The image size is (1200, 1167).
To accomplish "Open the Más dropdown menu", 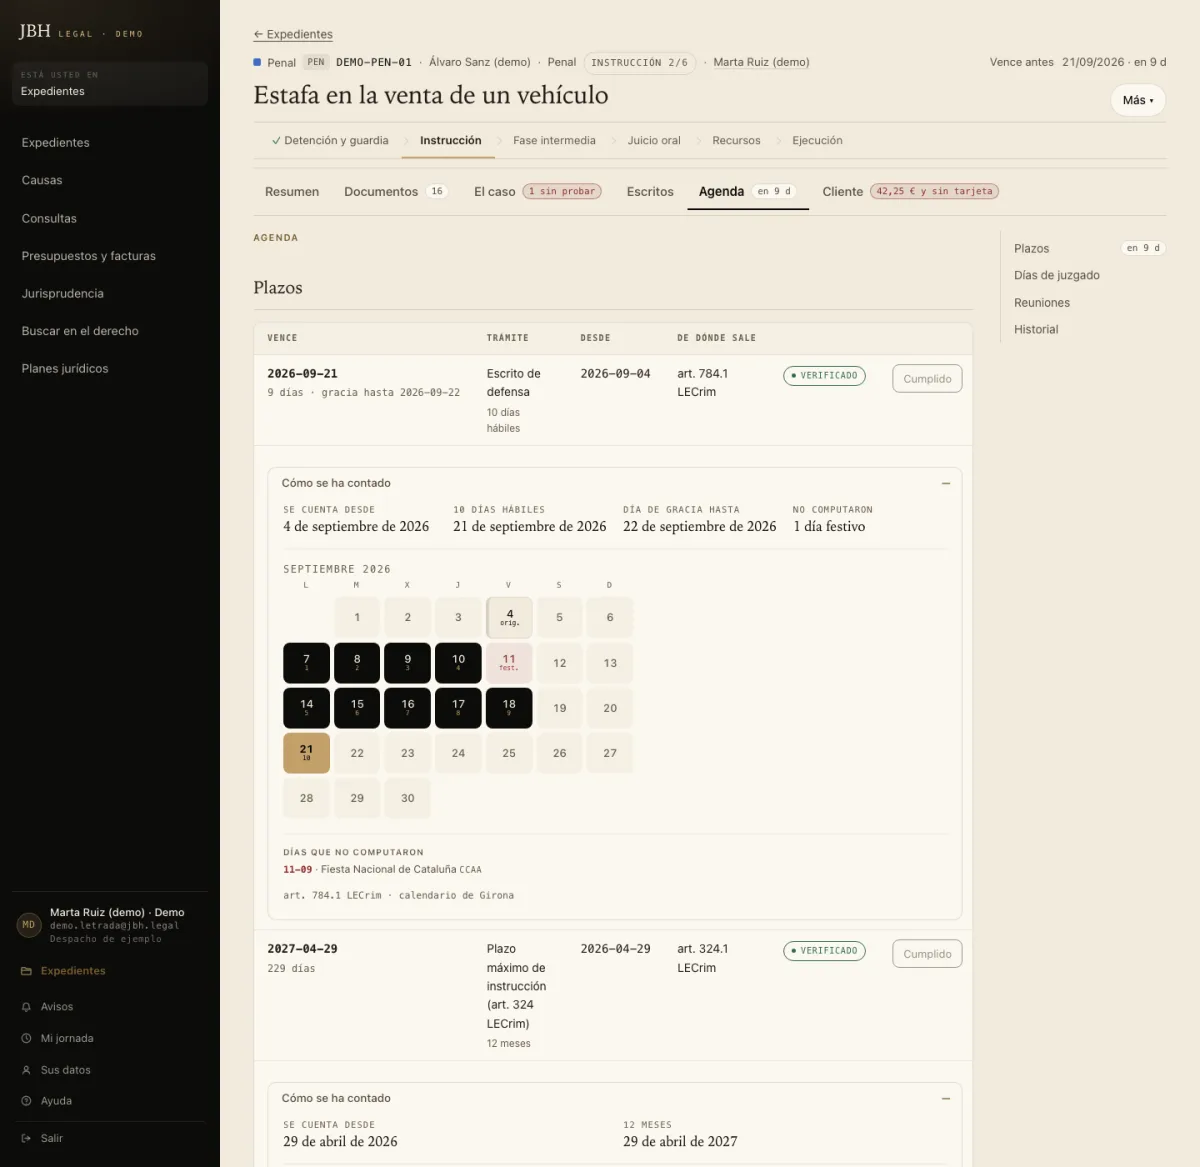I will pyautogui.click(x=1138, y=100).
